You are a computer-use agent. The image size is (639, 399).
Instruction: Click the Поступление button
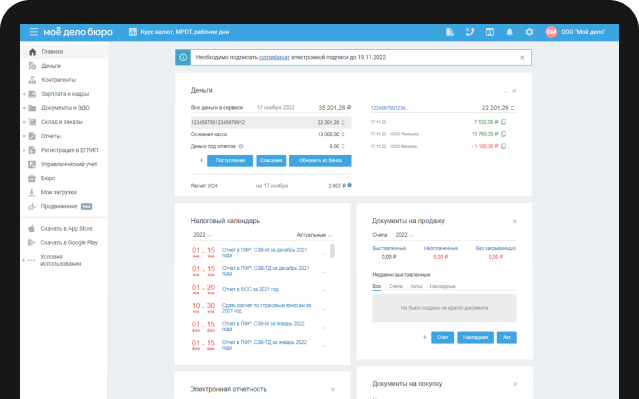[x=230, y=161]
